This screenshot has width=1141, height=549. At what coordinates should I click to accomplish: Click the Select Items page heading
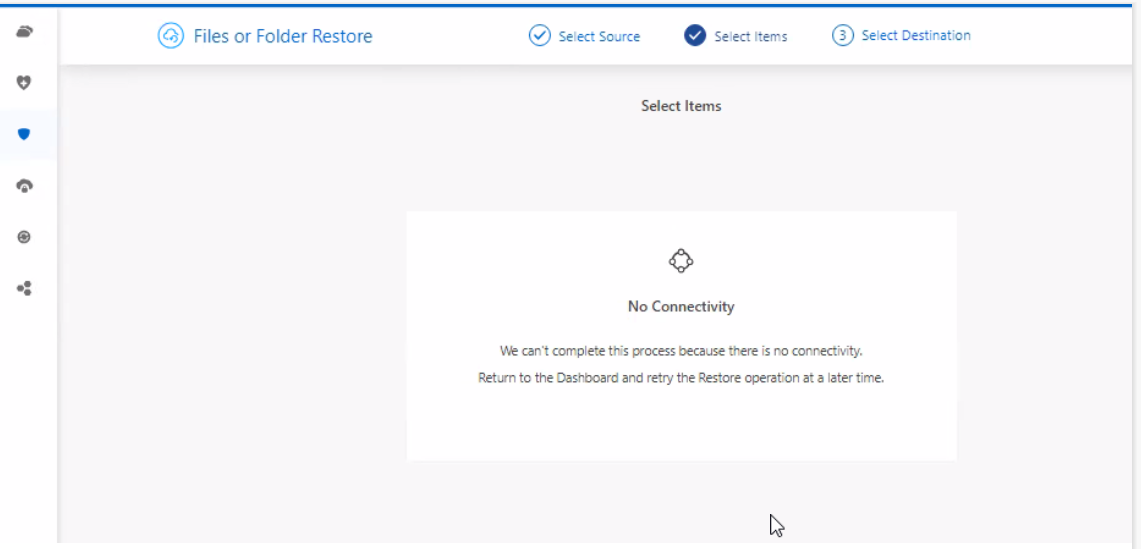click(x=681, y=106)
